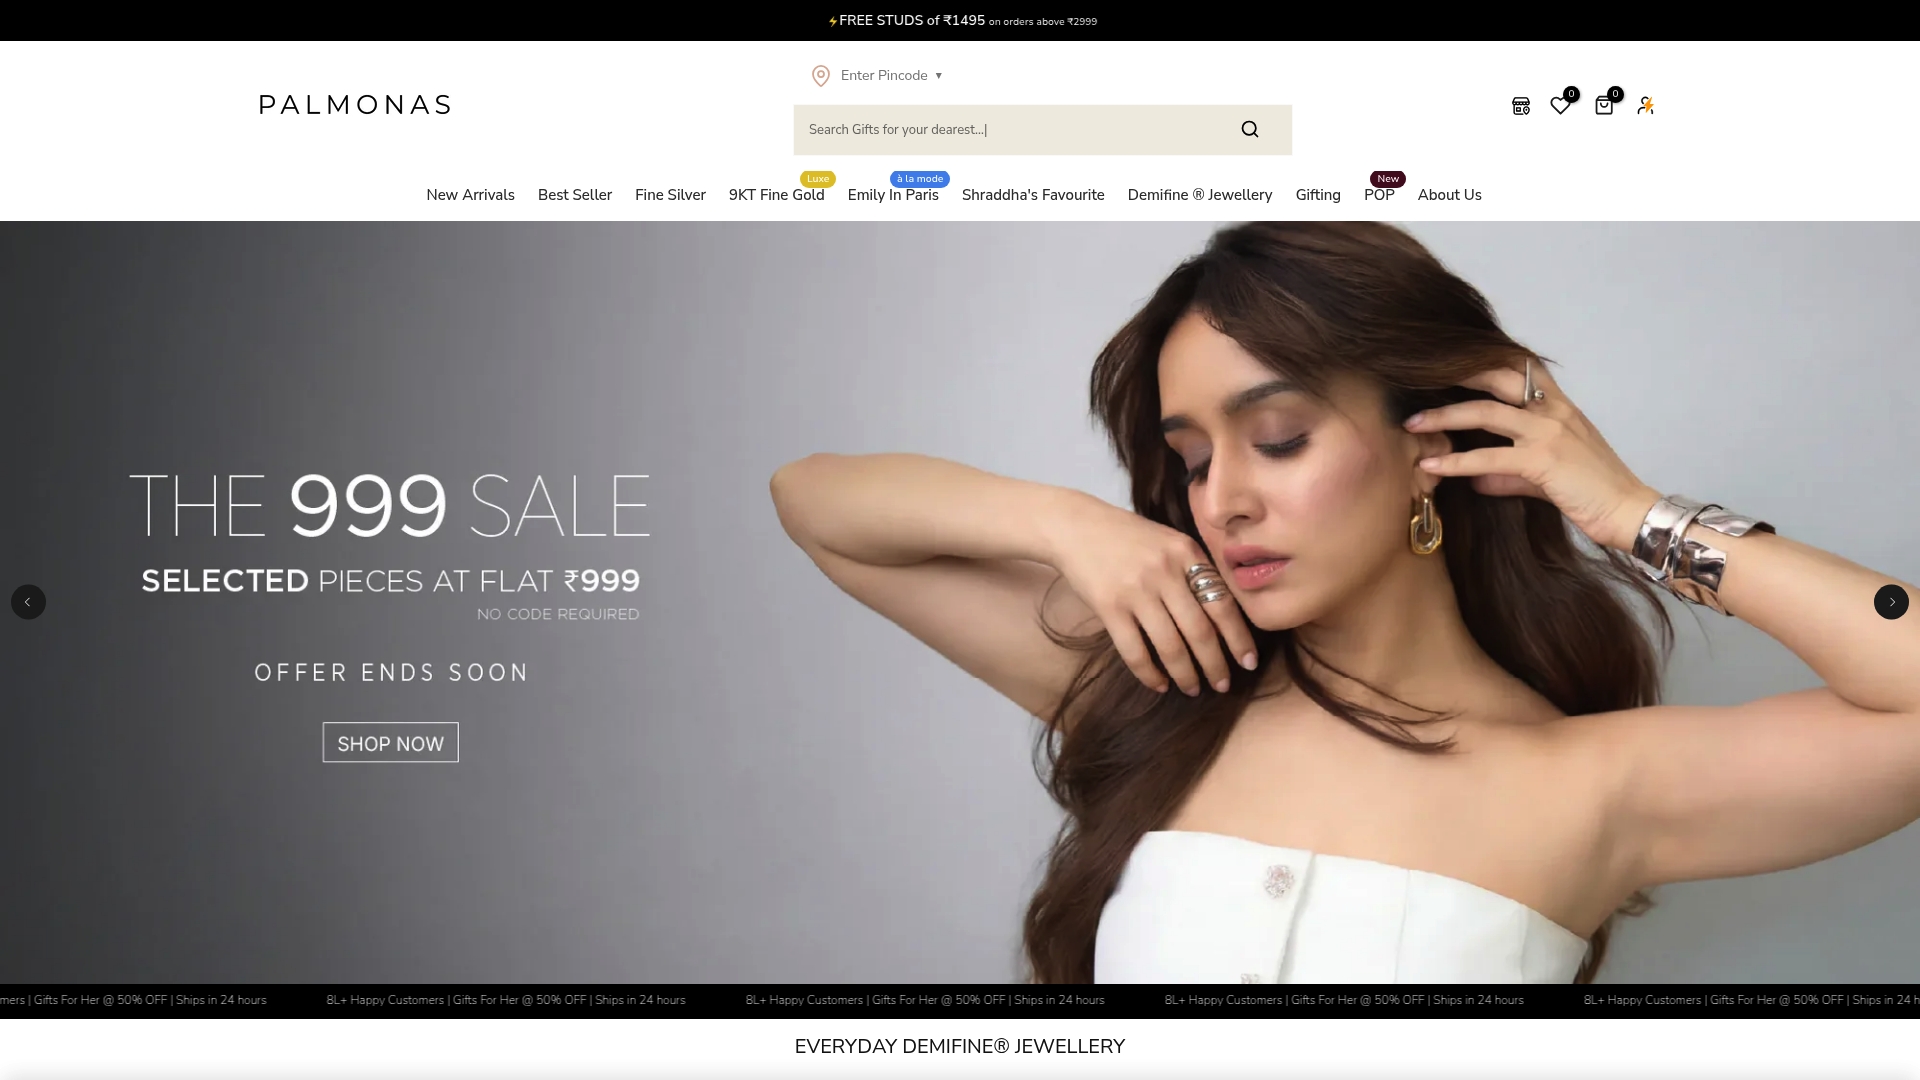
Task: Open Emily In Paris menu
Action: pos(893,195)
